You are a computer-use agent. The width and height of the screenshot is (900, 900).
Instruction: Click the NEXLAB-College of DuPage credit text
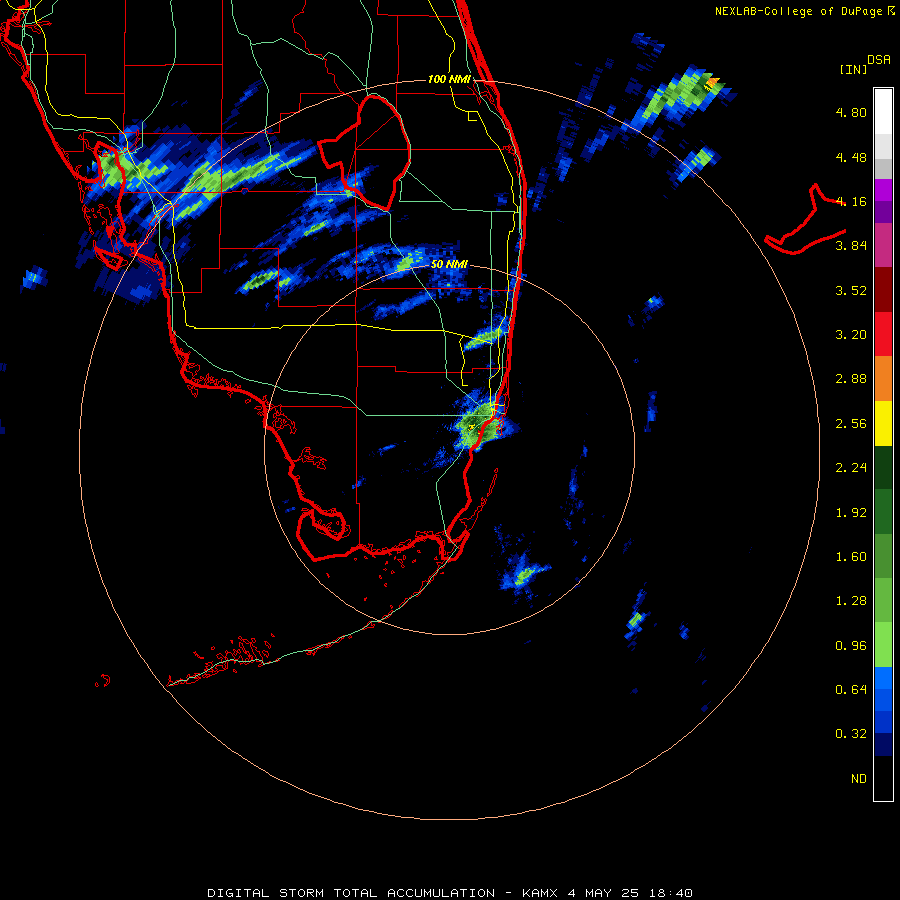[x=804, y=11]
